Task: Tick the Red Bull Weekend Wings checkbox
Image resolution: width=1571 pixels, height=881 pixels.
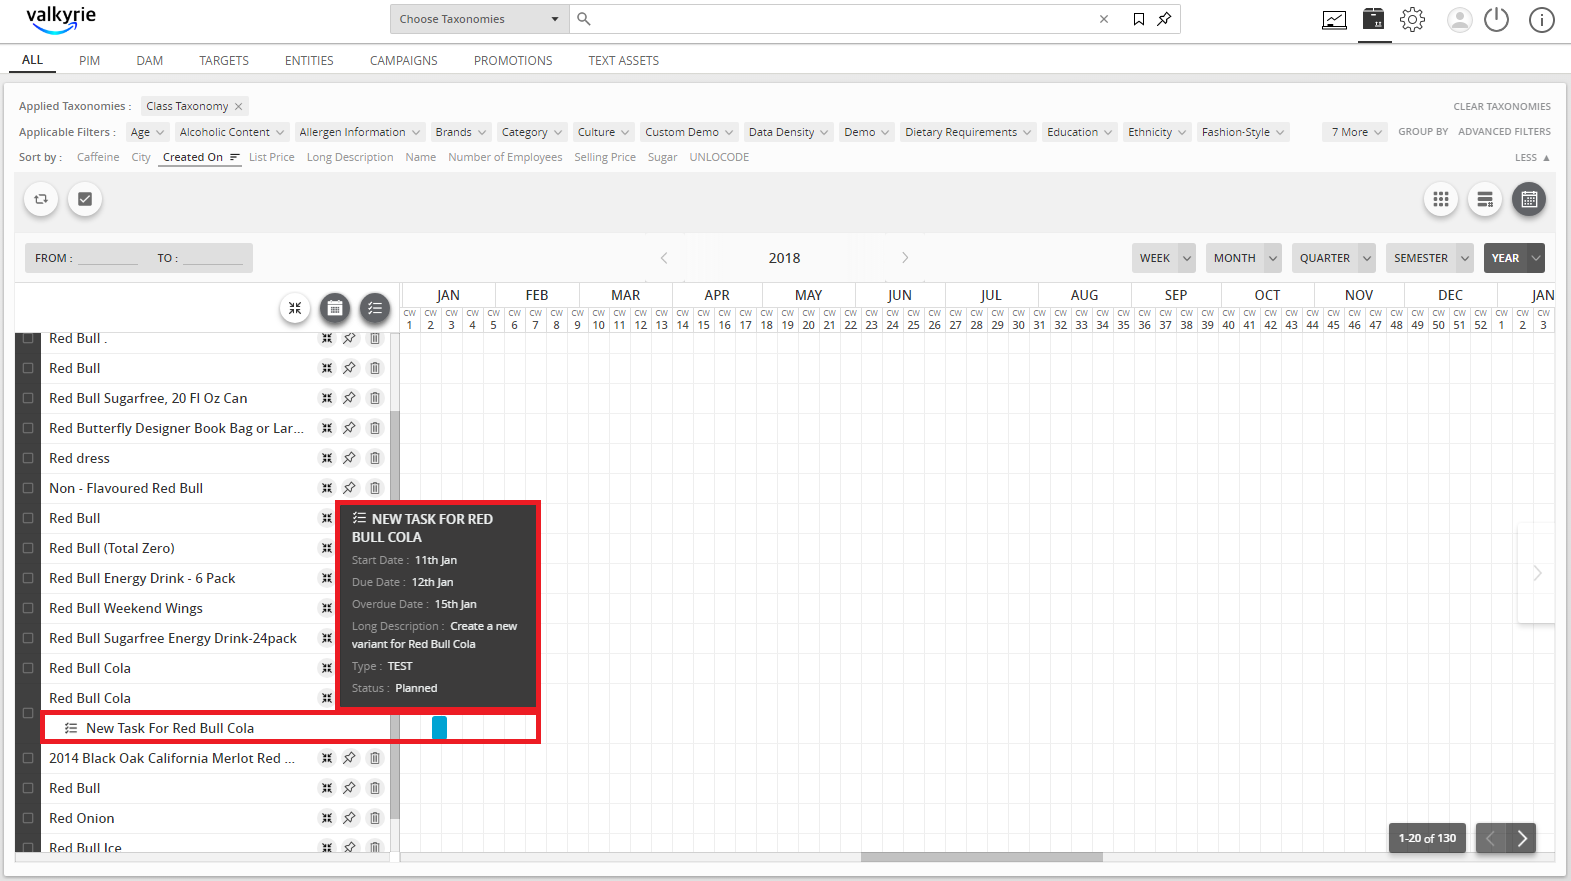Action: [x=28, y=608]
